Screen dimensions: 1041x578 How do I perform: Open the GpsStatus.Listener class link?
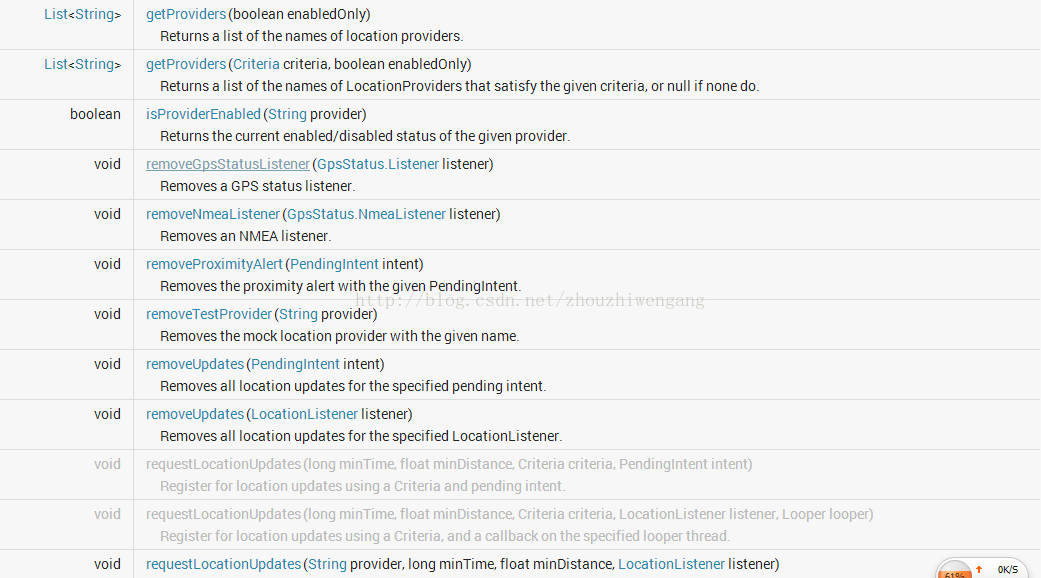(x=378, y=164)
